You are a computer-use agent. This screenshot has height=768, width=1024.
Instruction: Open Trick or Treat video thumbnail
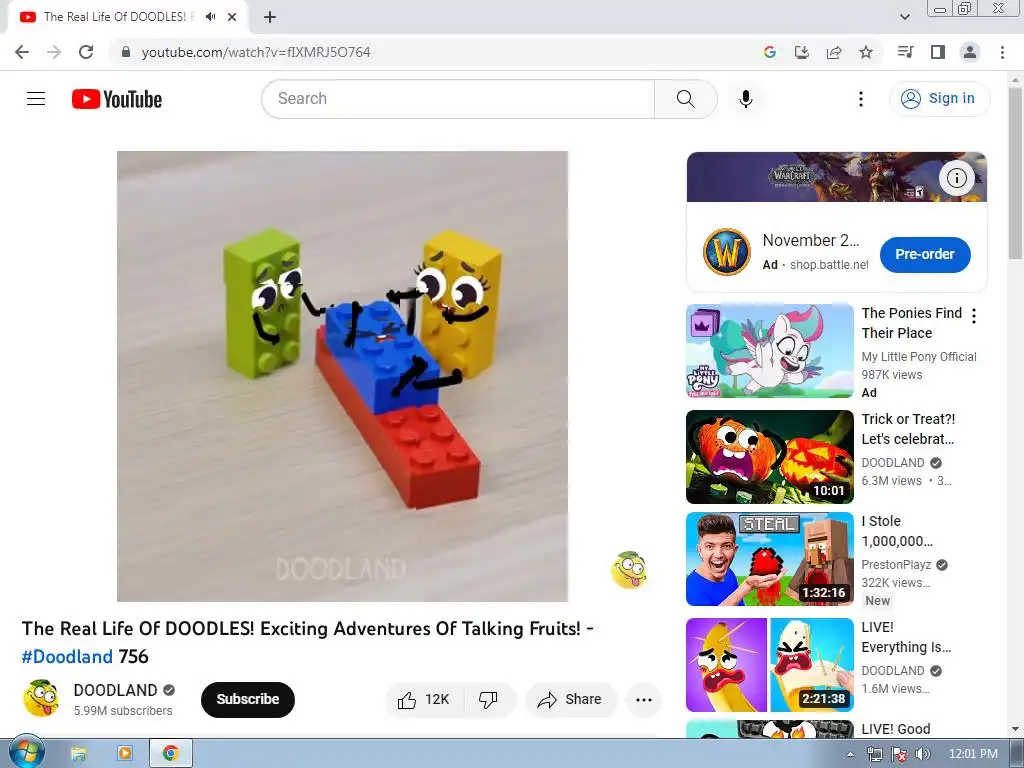769,456
